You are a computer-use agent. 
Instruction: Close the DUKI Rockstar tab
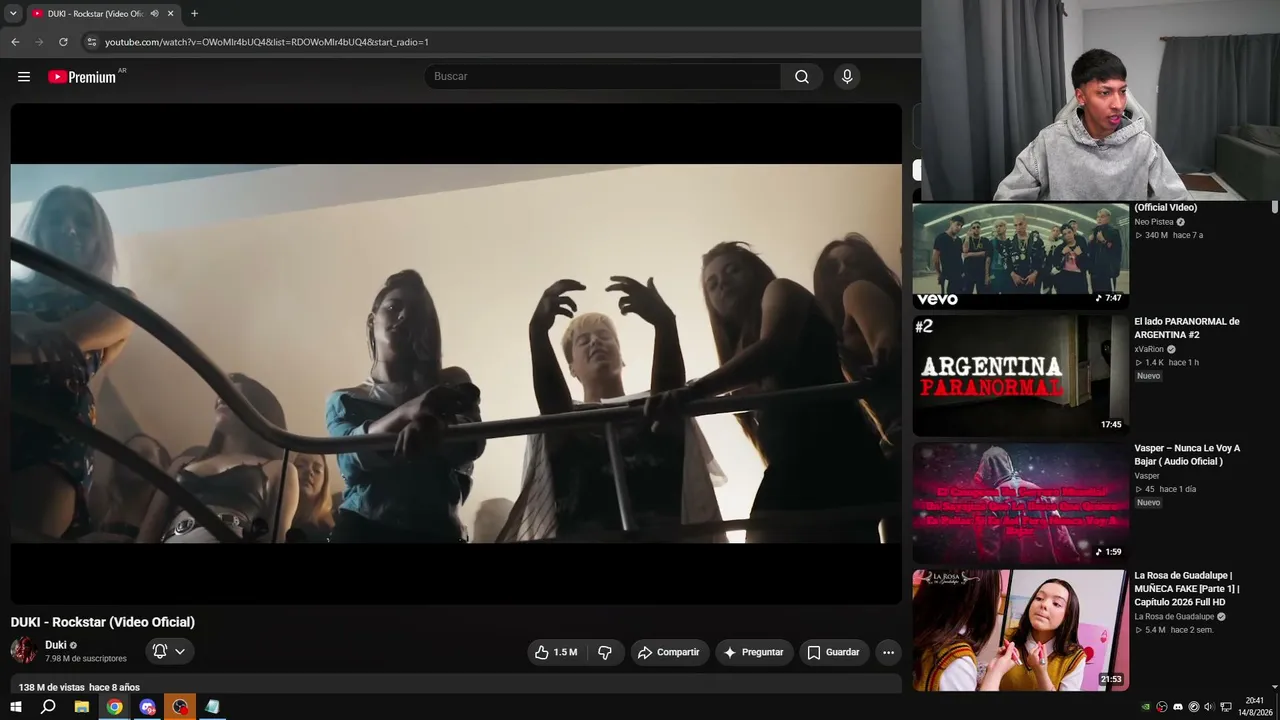click(170, 14)
